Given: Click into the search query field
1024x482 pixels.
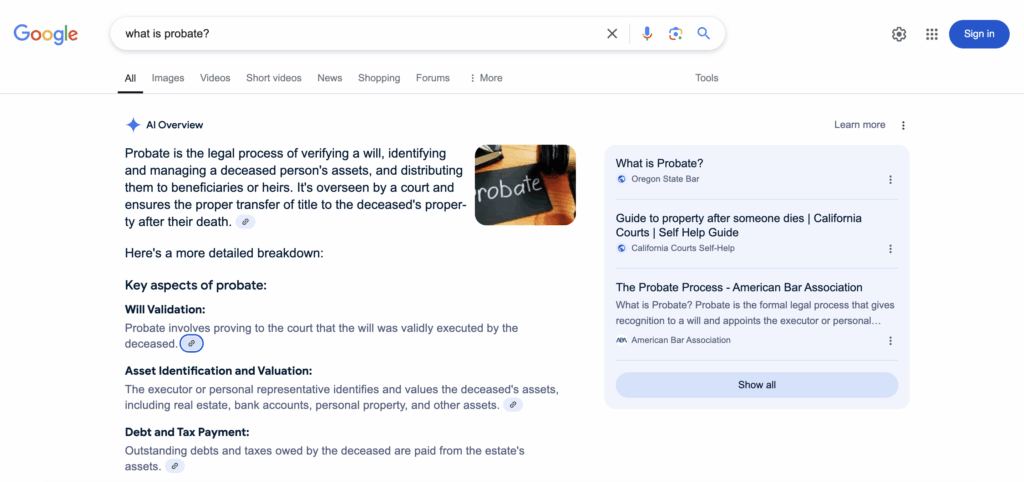Looking at the screenshot, I should tap(359, 33).
